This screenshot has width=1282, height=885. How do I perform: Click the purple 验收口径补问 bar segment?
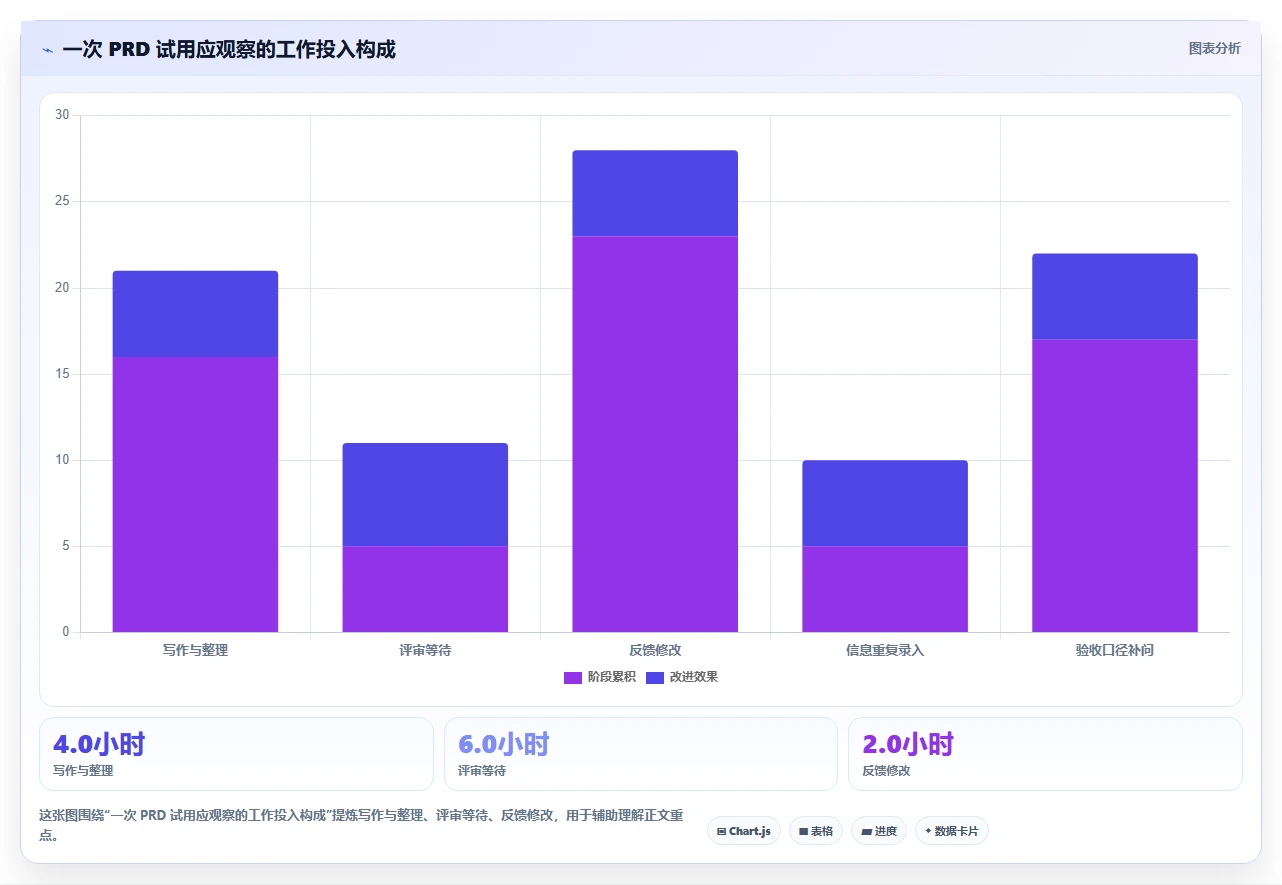pyautogui.click(x=1115, y=486)
